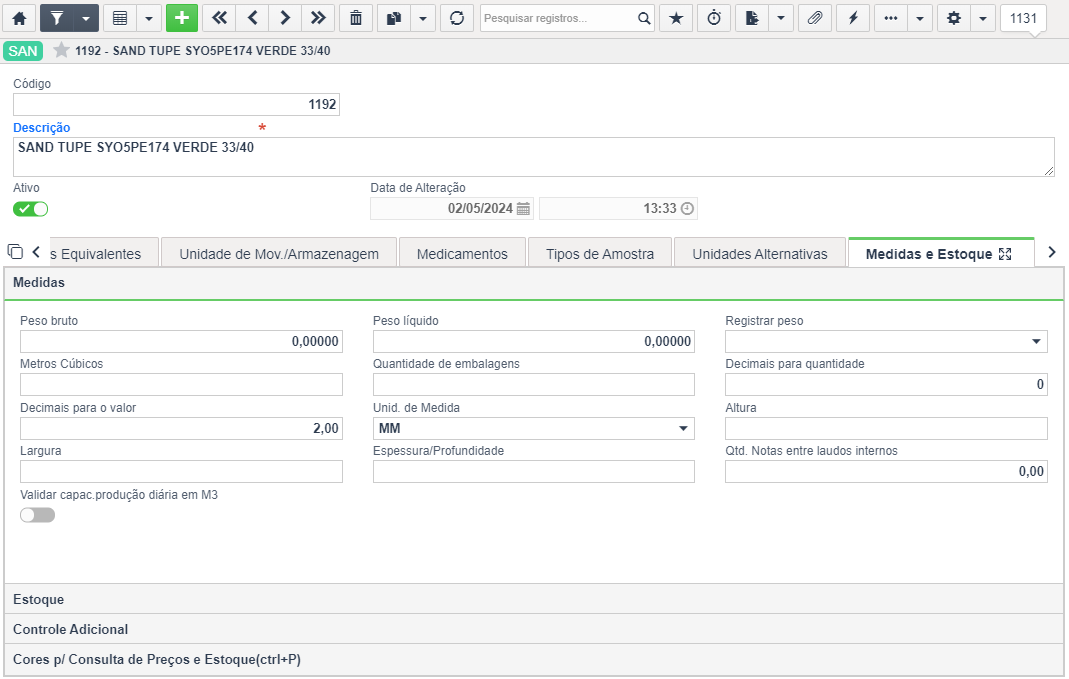The width and height of the screenshot is (1069, 679).
Task: Open favorites star in toolbar
Action: (676, 18)
